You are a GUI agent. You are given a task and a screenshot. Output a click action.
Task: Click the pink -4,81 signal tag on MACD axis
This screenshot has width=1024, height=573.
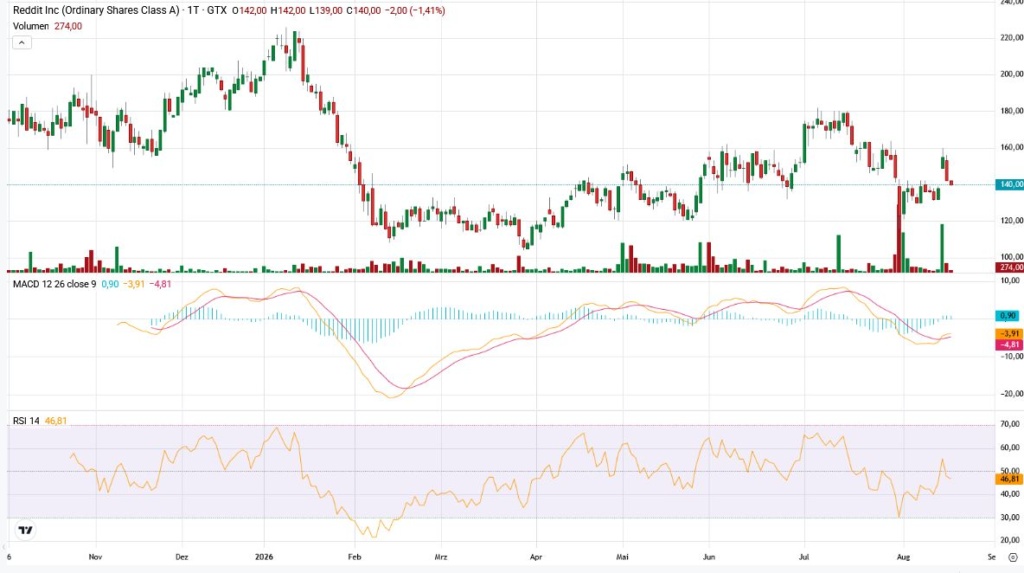[1009, 344]
